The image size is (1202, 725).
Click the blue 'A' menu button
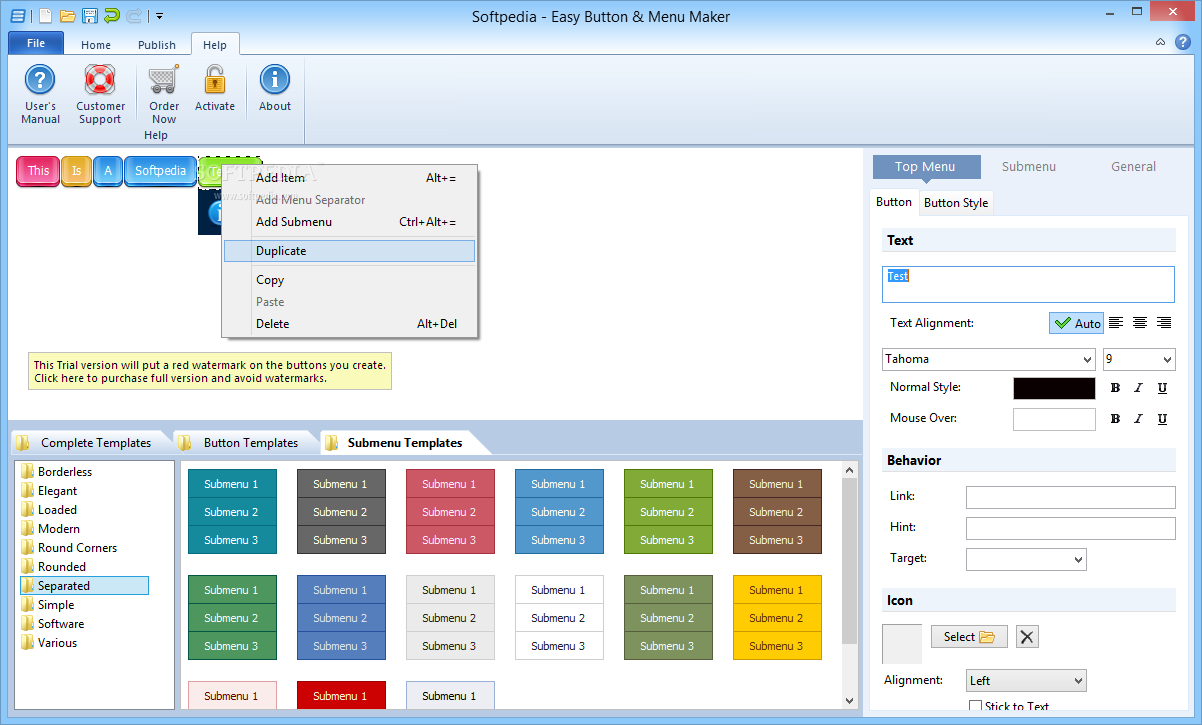pyautogui.click(x=108, y=171)
